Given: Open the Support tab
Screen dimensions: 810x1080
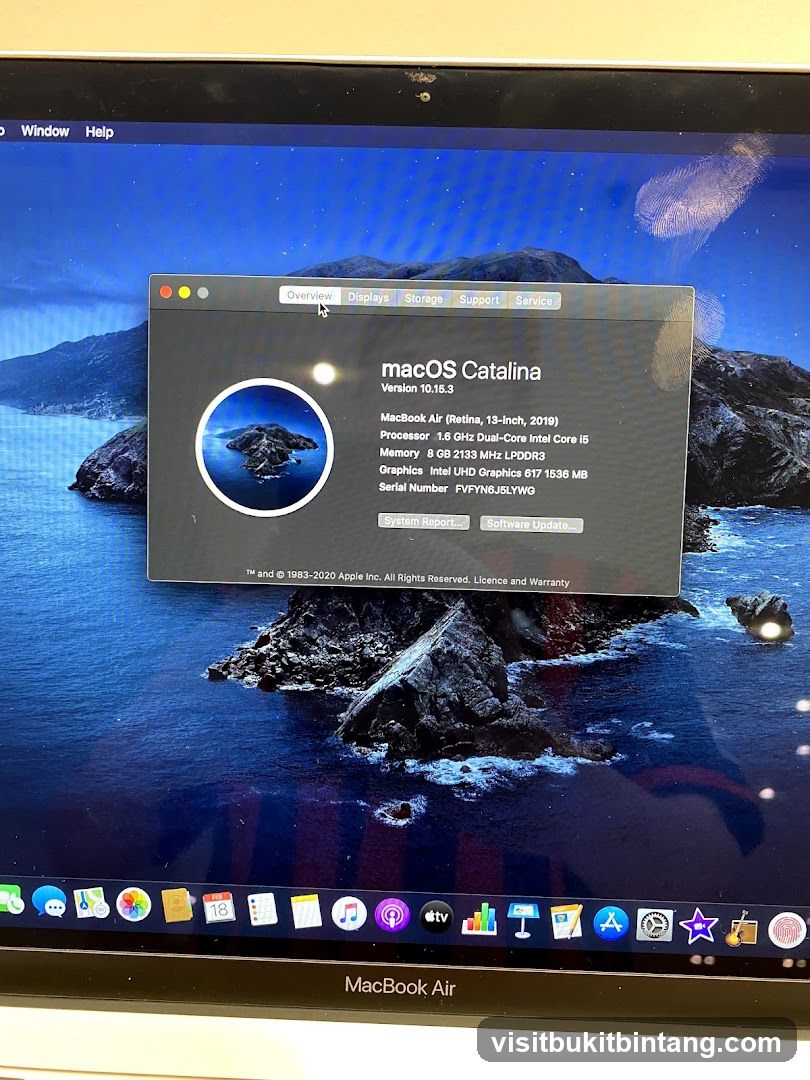Looking at the screenshot, I should (479, 300).
